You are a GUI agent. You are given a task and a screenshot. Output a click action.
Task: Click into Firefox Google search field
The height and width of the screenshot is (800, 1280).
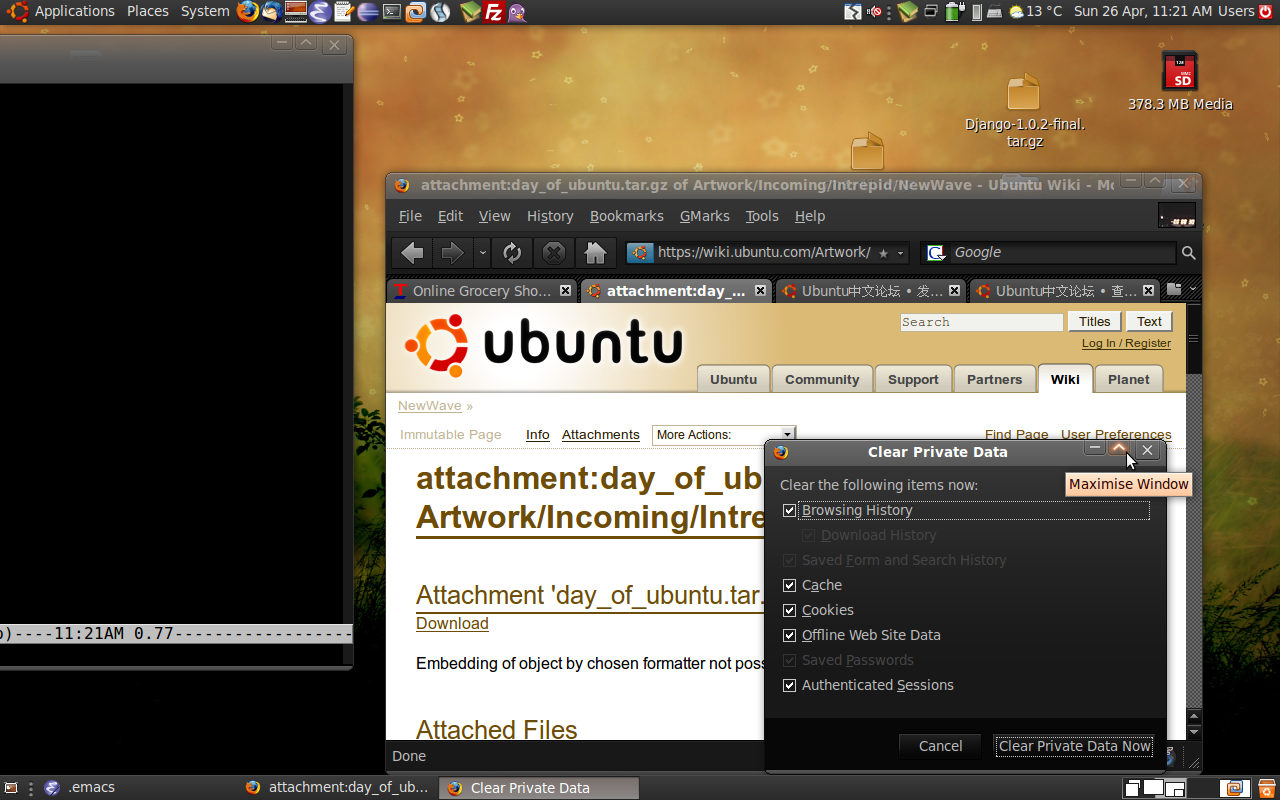pyautogui.click(x=1062, y=253)
